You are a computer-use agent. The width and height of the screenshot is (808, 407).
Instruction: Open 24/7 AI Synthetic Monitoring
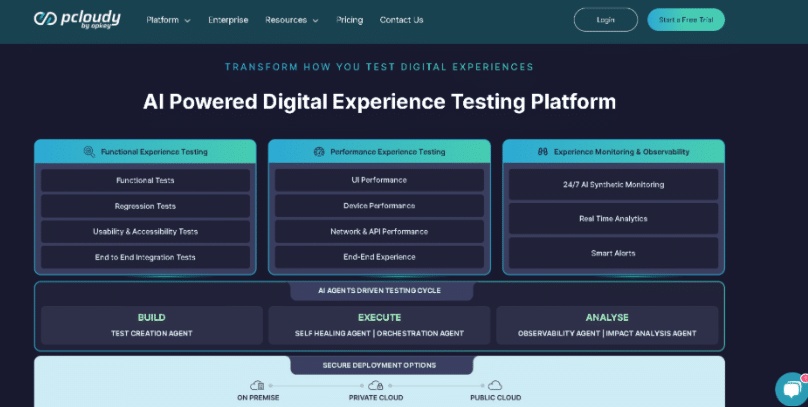point(613,185)
